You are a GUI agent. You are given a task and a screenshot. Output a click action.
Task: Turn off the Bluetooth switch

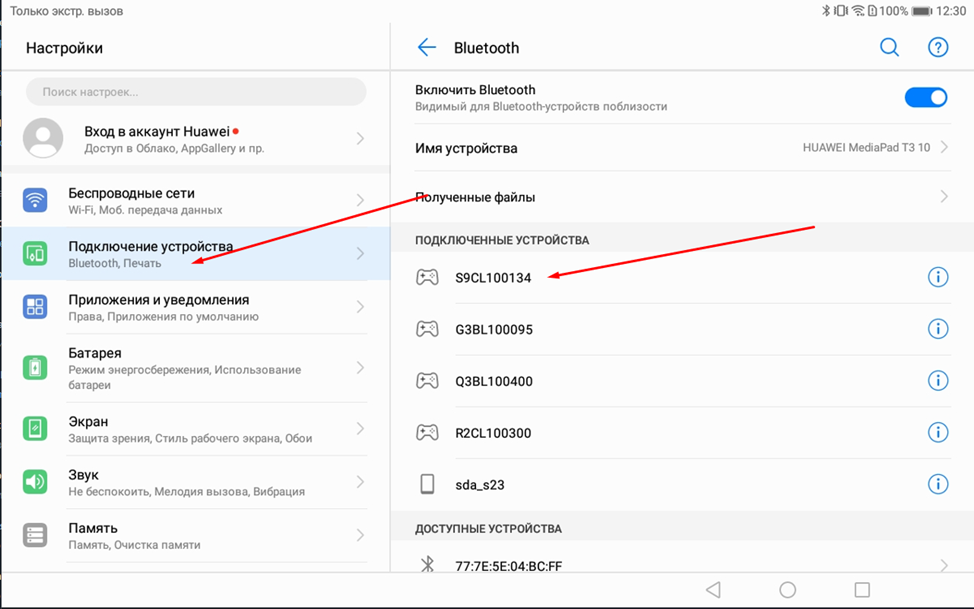926,98
